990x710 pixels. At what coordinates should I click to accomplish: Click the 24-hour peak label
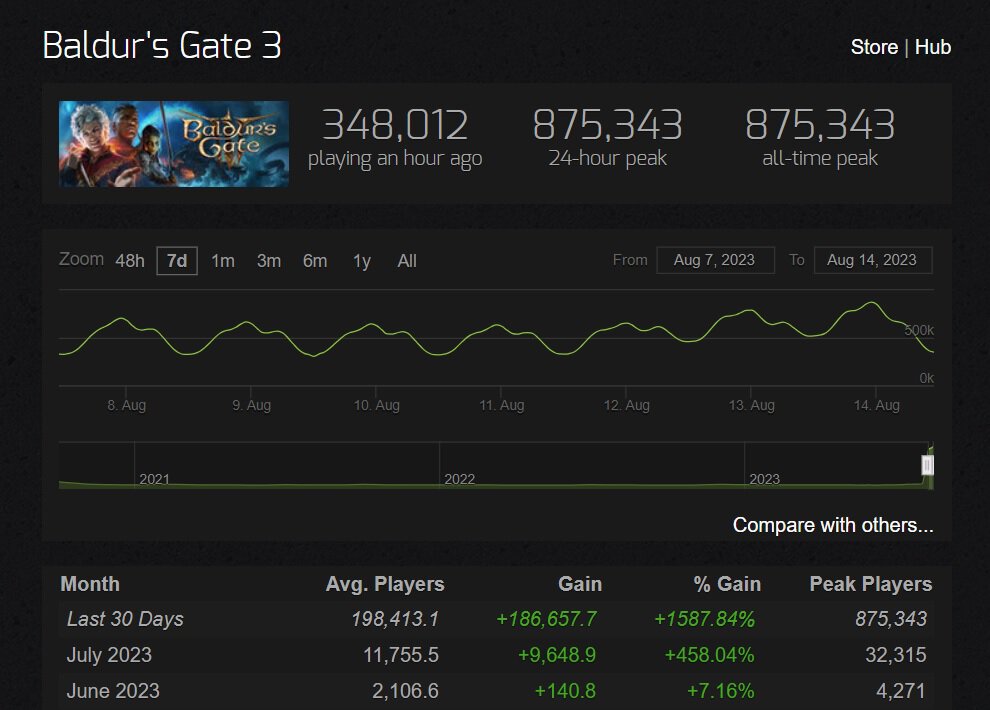click(607, 158)
